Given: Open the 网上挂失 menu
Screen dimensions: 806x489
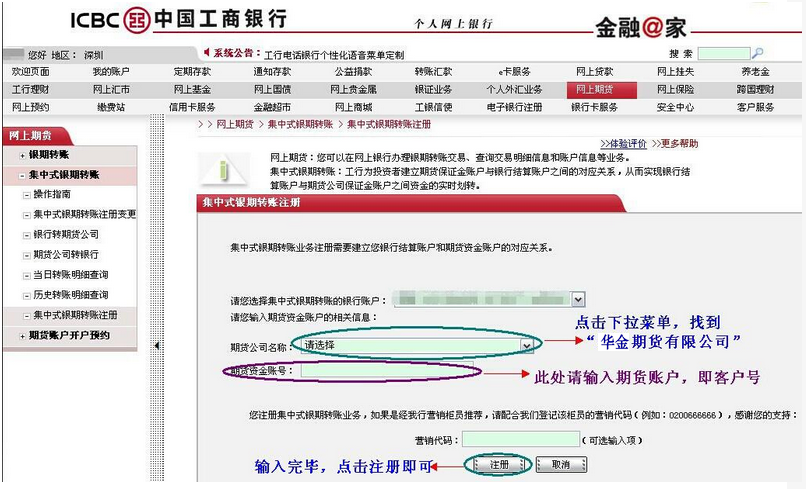Looking at the screenshot, I should tap(675, 71).
